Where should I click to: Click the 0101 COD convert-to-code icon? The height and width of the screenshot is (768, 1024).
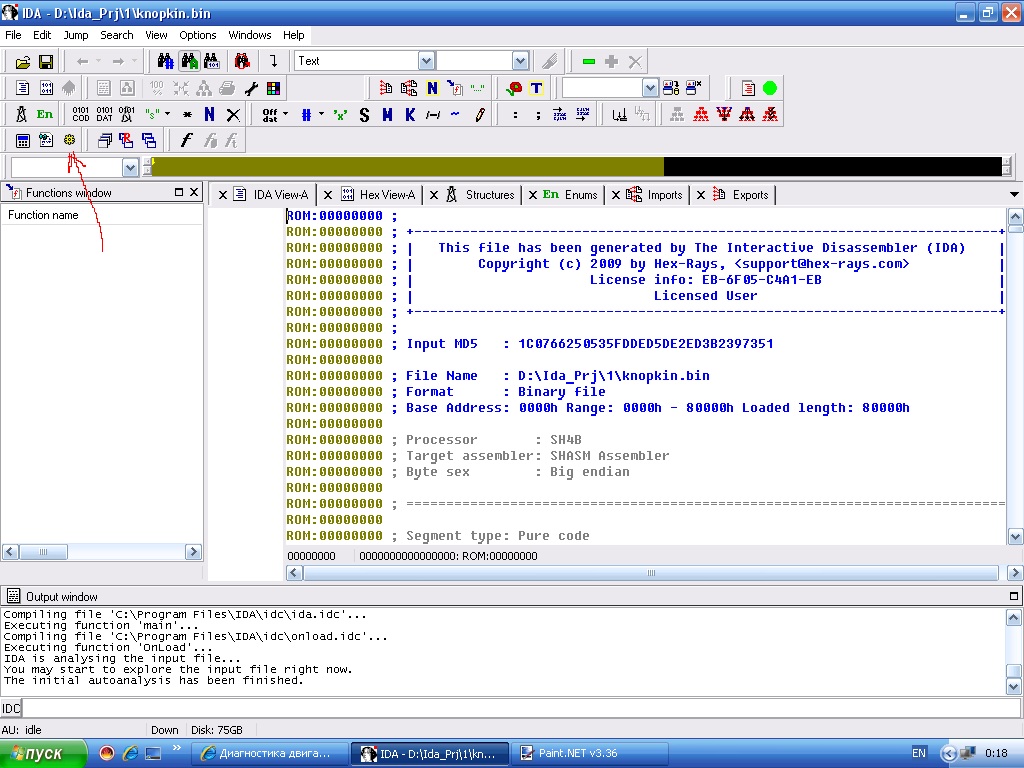(81, 115)
